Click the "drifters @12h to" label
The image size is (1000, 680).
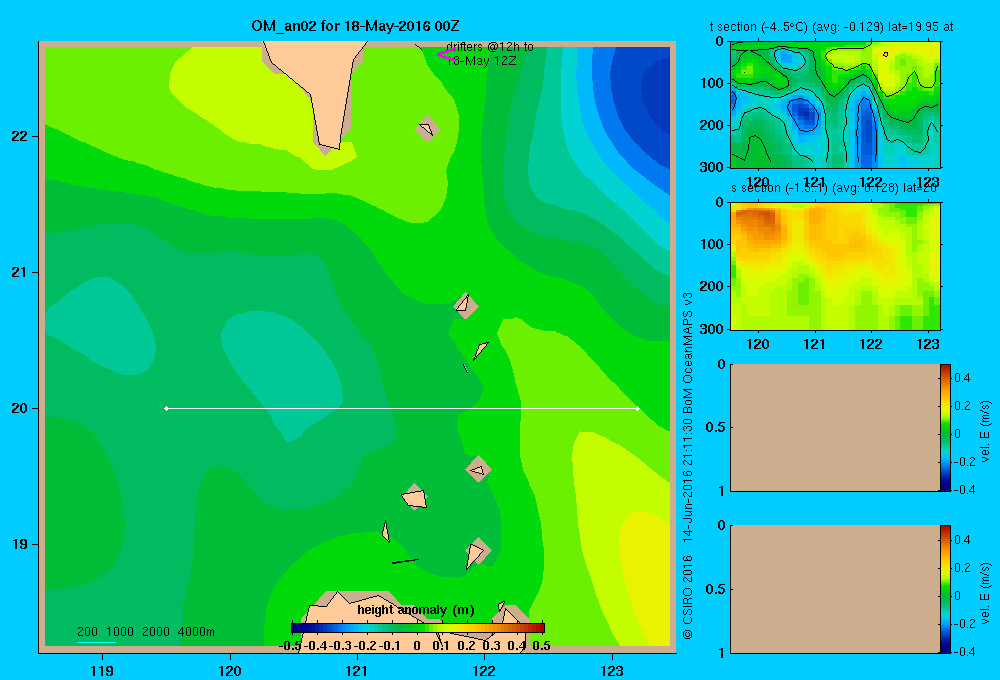490,47
